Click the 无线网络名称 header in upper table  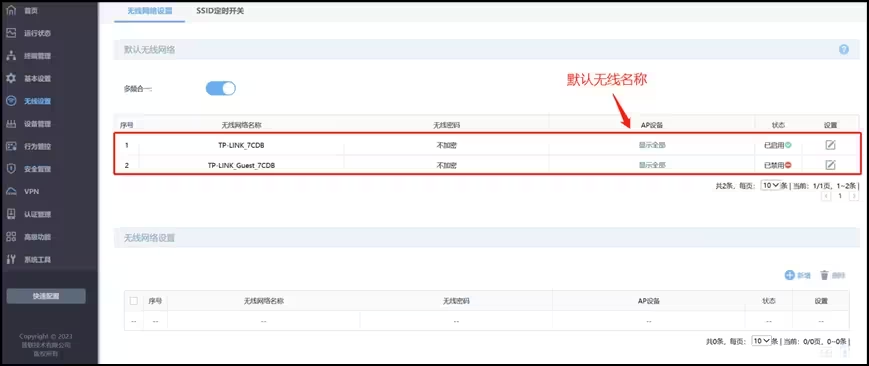click(241, 125)
